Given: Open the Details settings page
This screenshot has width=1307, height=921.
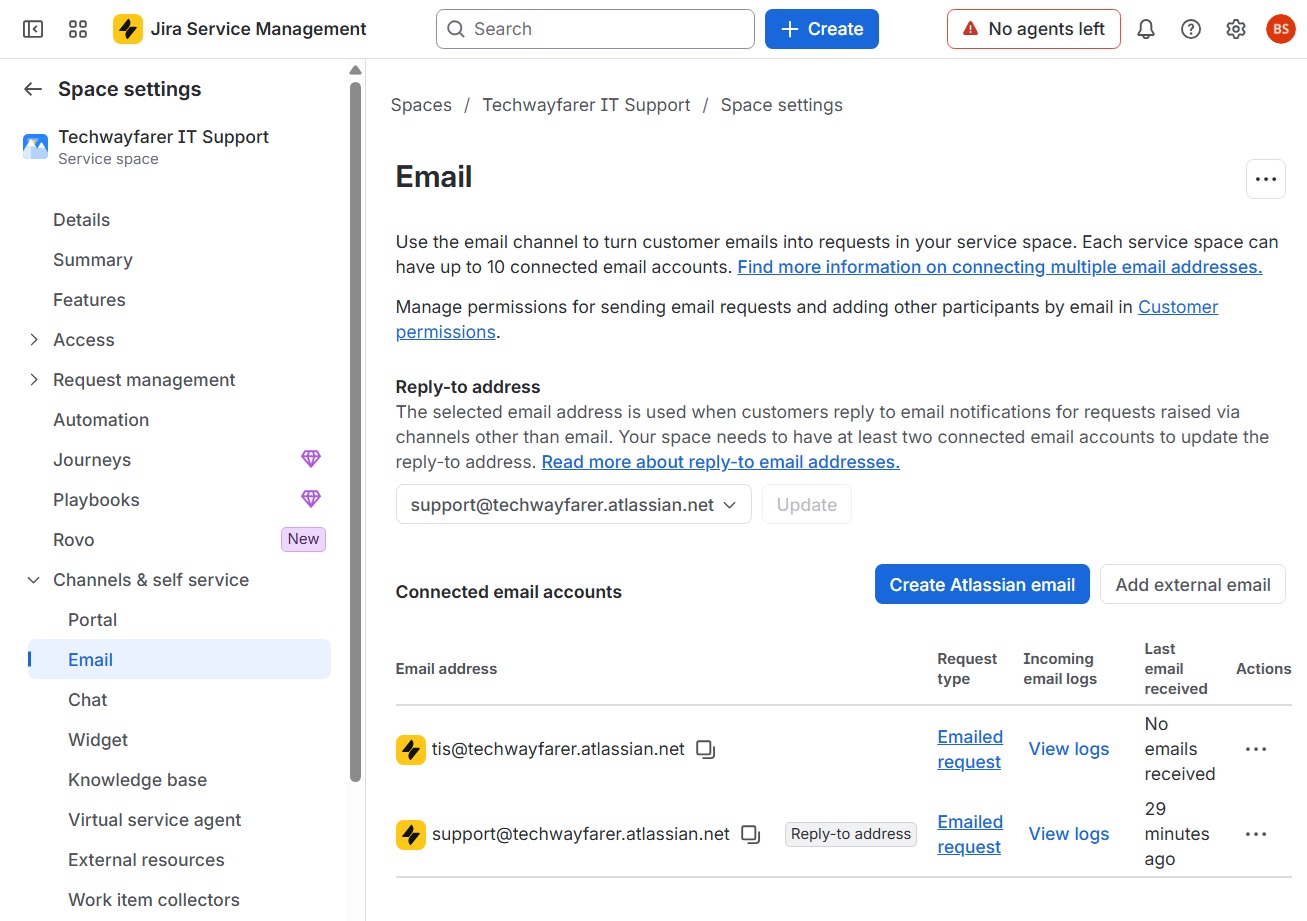Looking at the screenshot, I should (82, 220).
